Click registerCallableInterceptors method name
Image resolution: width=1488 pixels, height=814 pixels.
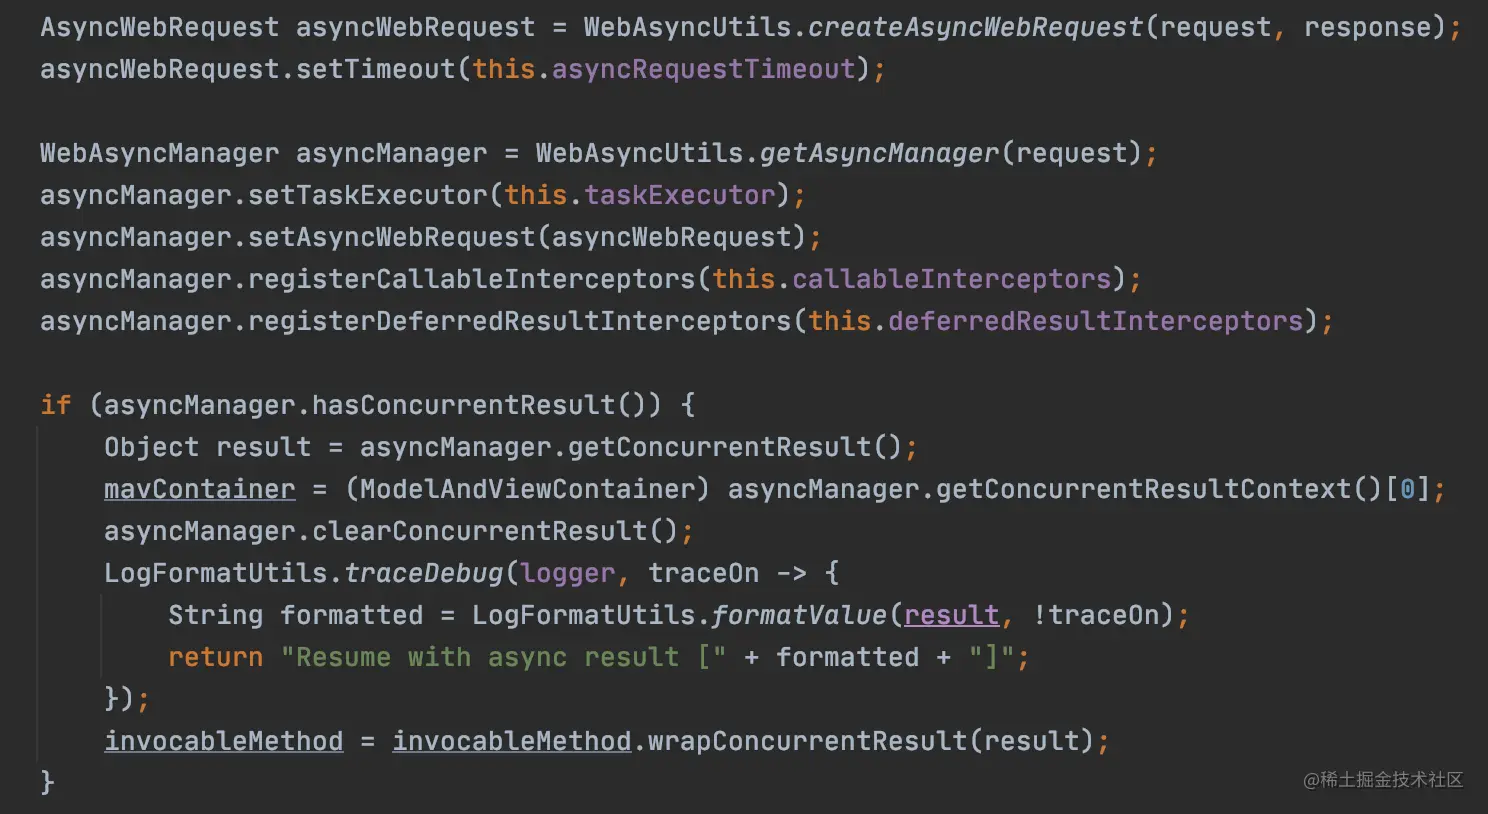(x=471, y=279)
